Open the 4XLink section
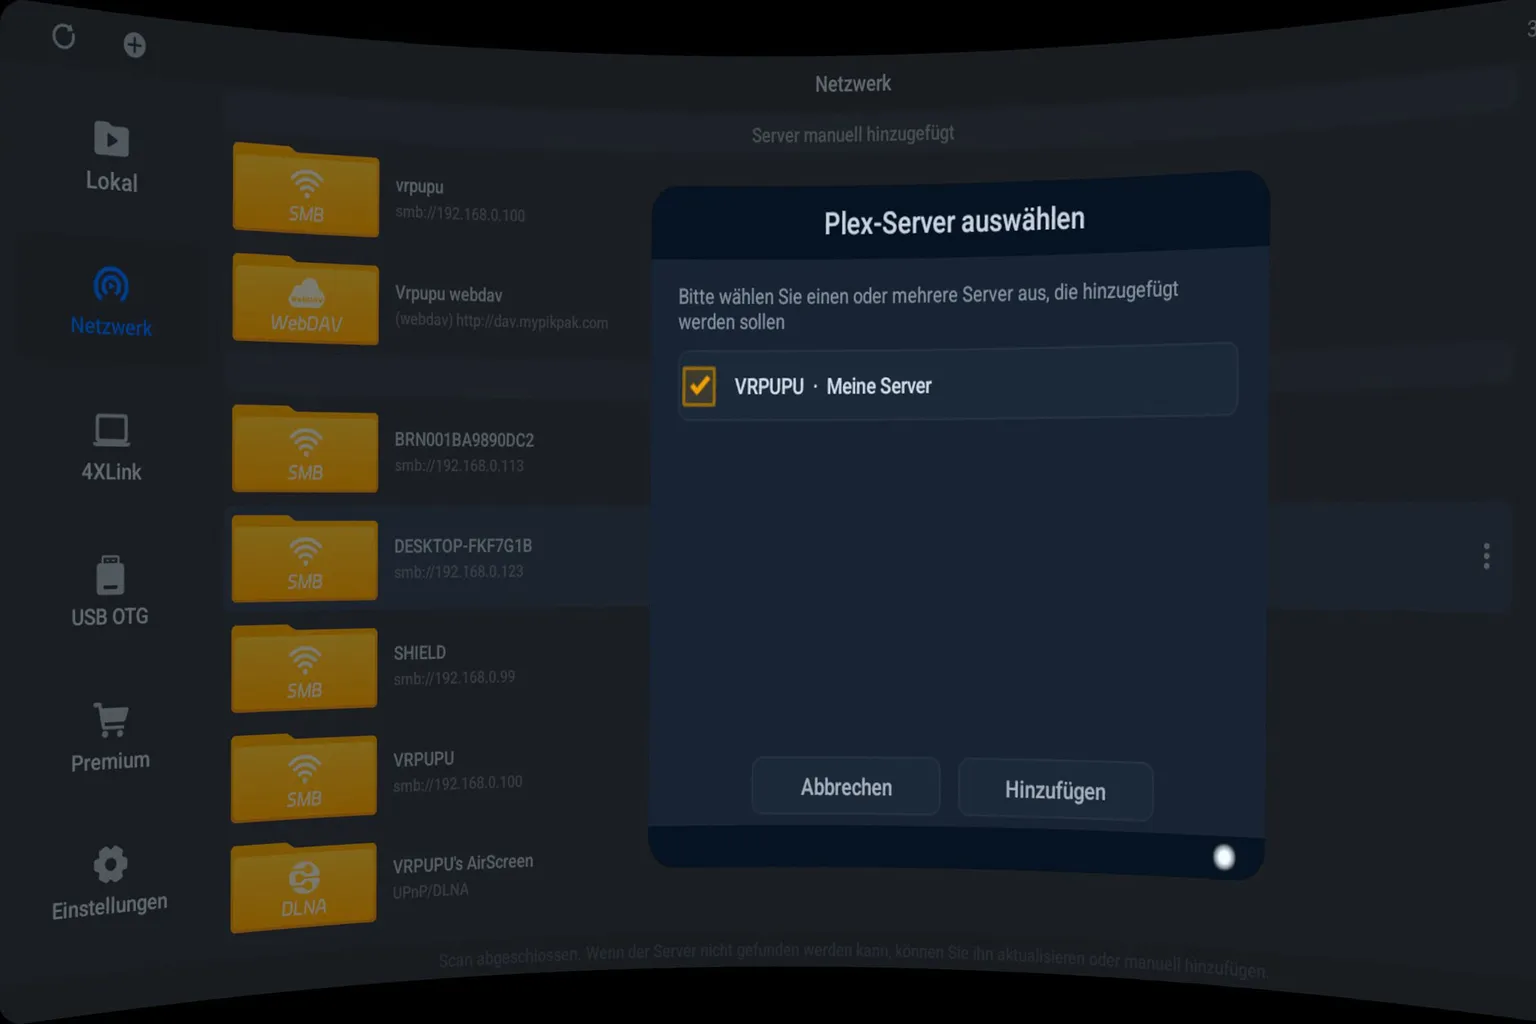1536x1024 pixels. (111, 448)
